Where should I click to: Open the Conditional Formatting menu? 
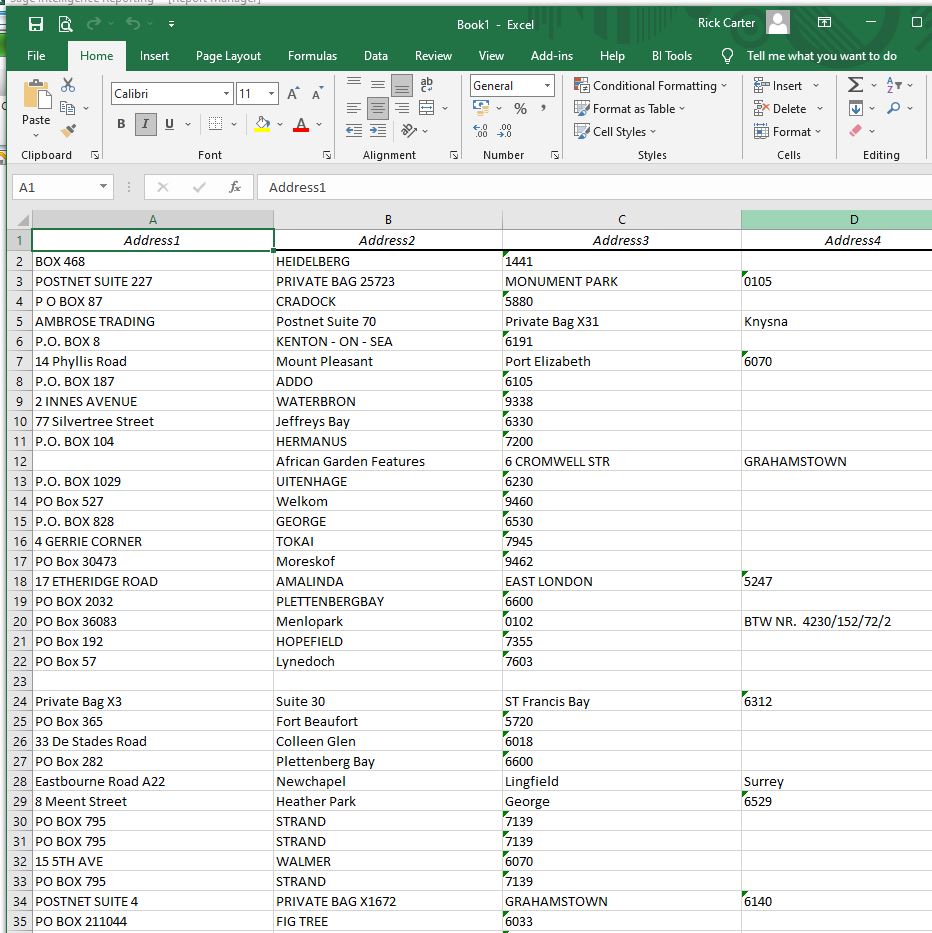(651, 86)
